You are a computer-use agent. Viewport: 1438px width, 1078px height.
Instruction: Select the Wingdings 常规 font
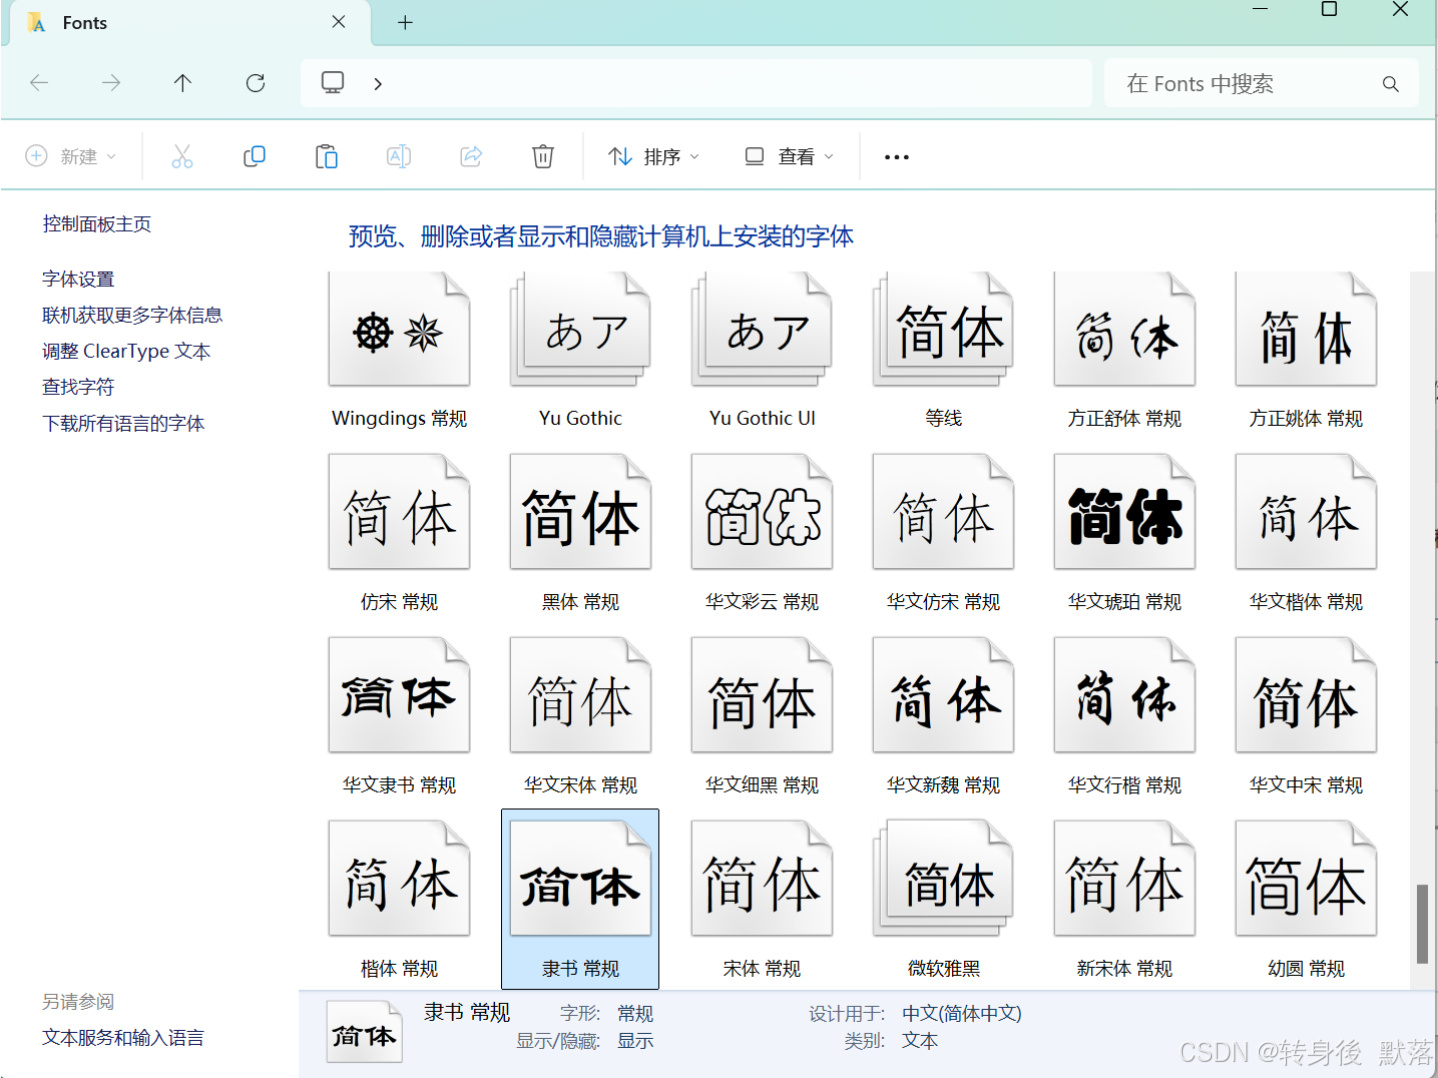click(399, 350)
